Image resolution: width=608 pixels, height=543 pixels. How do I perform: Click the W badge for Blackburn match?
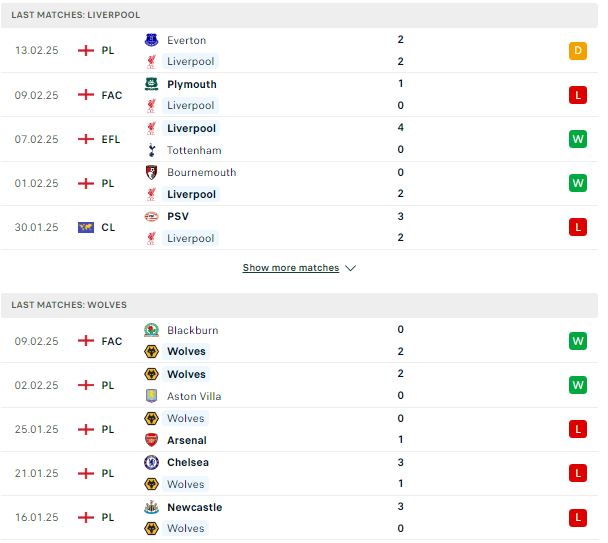tap(578, 341)
